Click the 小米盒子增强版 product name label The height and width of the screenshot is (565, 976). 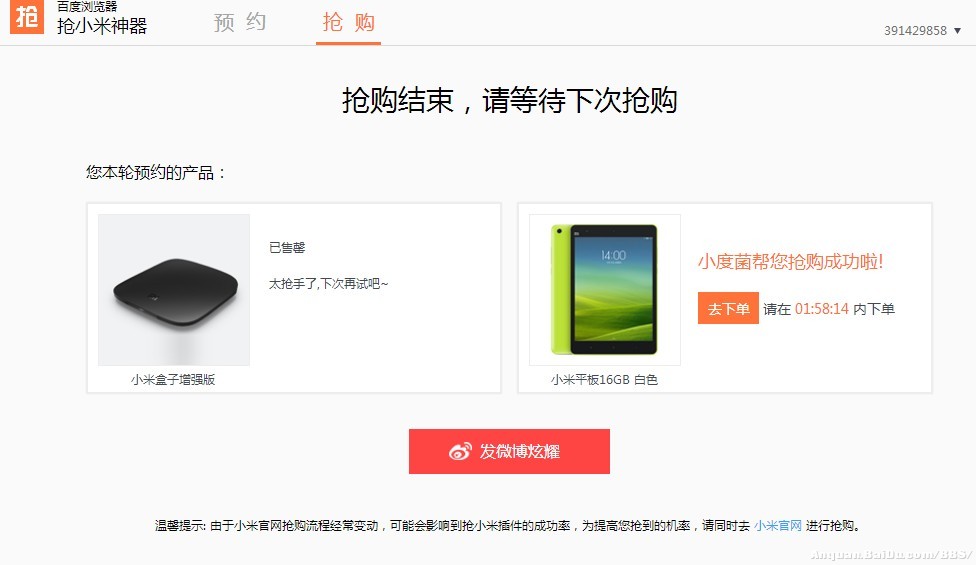tap(173, 380)
